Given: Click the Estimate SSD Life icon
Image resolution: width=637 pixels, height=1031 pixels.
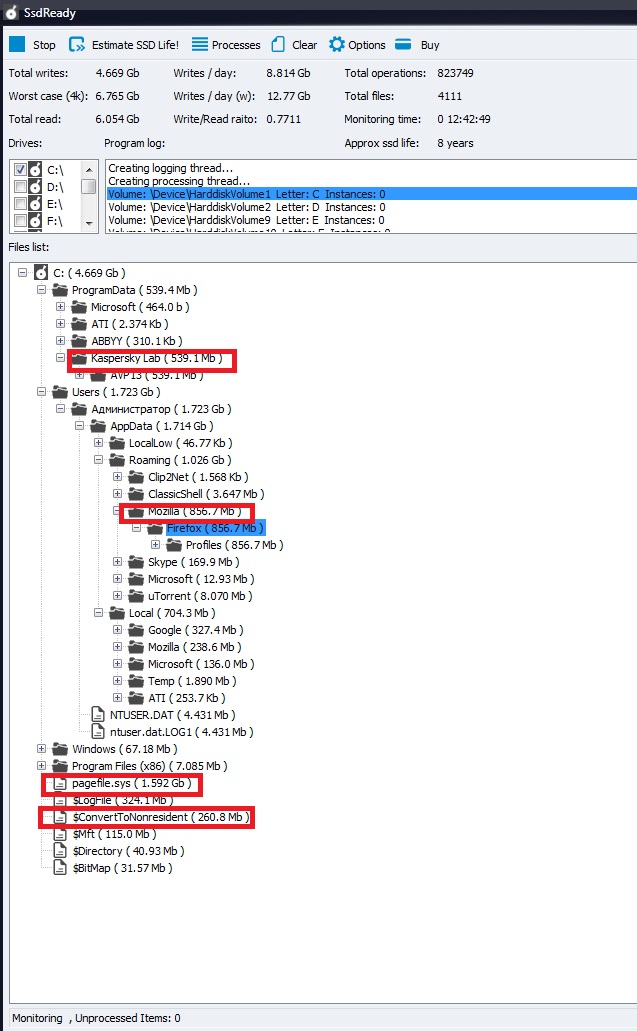Looking at the screenshot, I should [77, 44].
